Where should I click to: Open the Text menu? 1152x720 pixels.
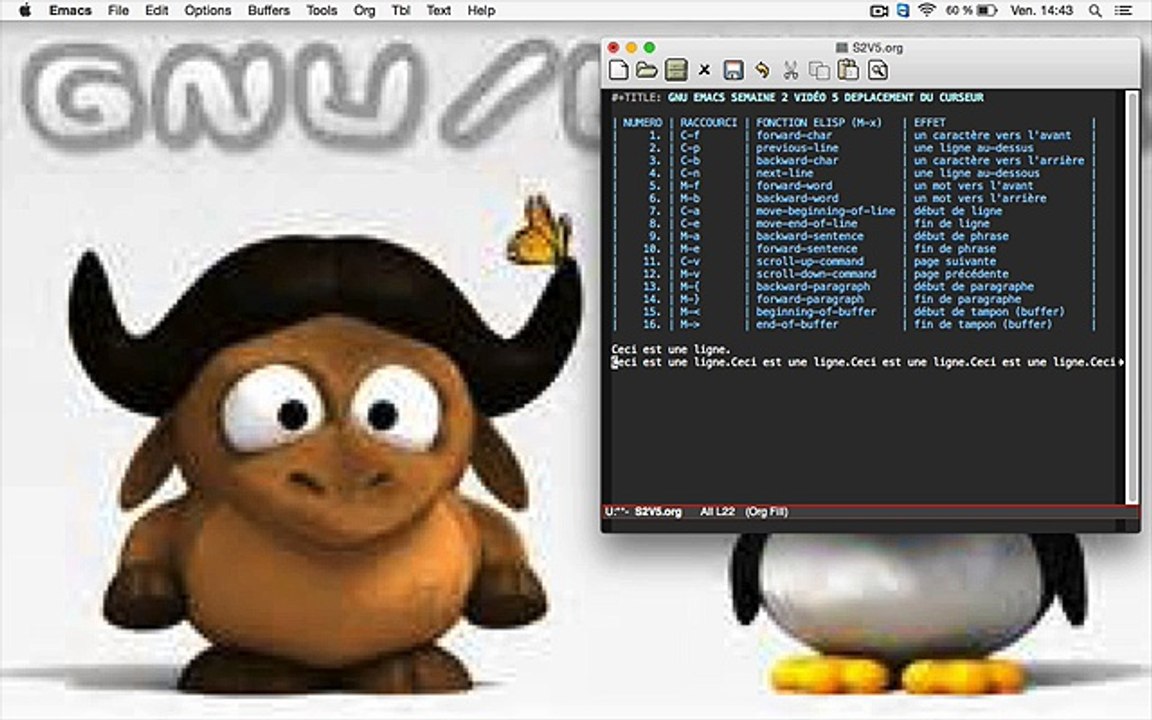439,10
